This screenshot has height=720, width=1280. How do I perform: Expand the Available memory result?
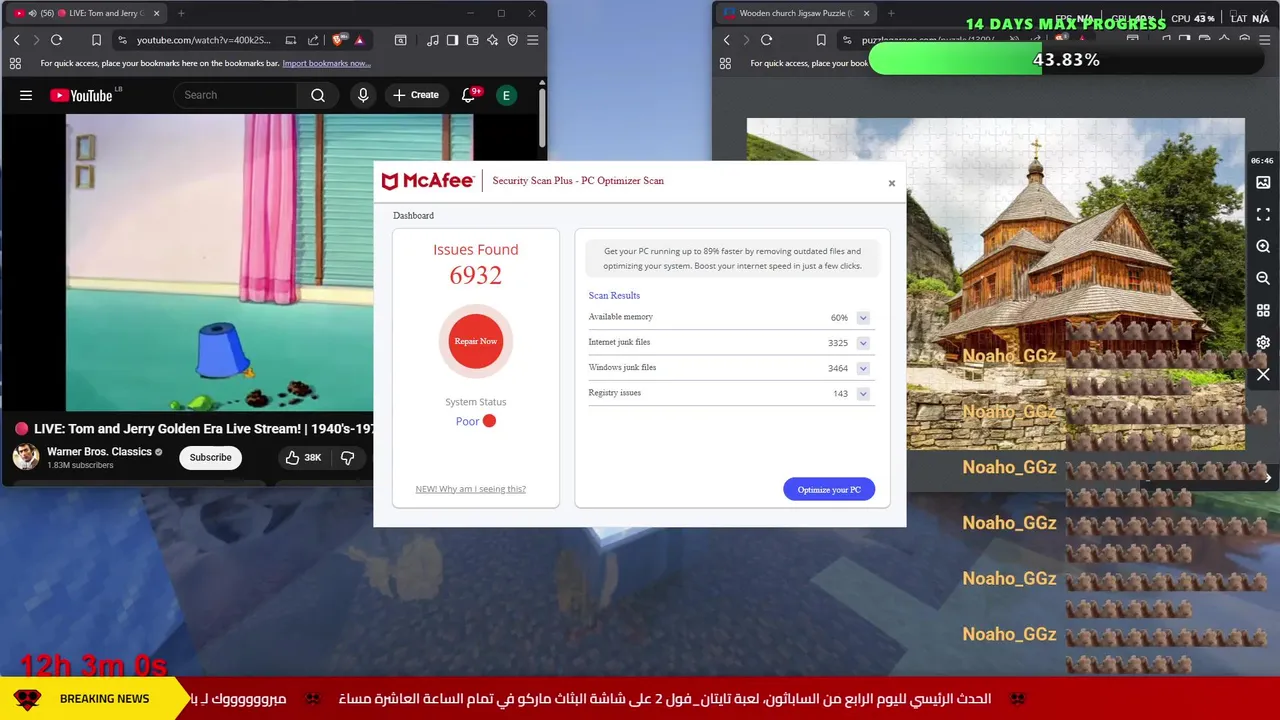coord(863,318)
